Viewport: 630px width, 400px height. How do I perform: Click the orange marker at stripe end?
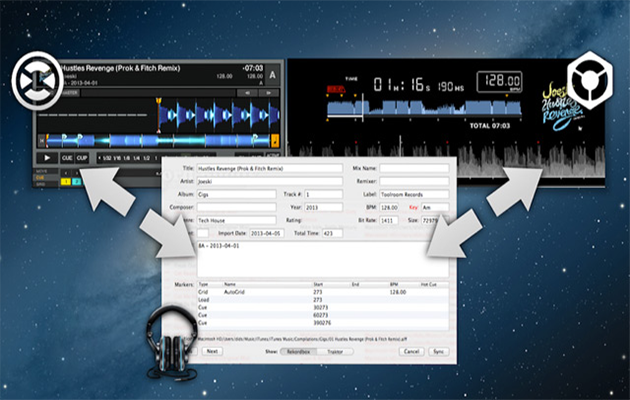(275, 140)
